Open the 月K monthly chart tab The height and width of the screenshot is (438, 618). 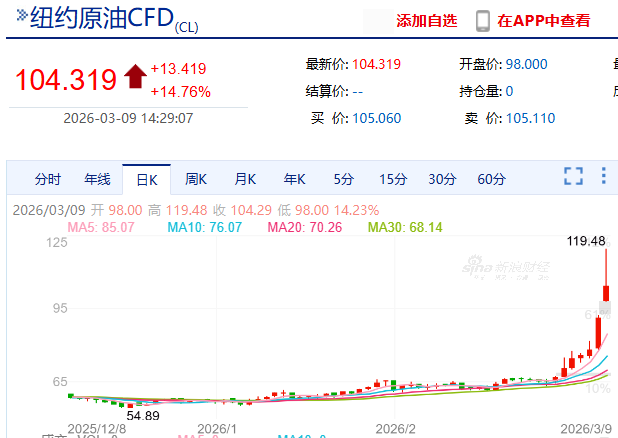click(245, 180)
